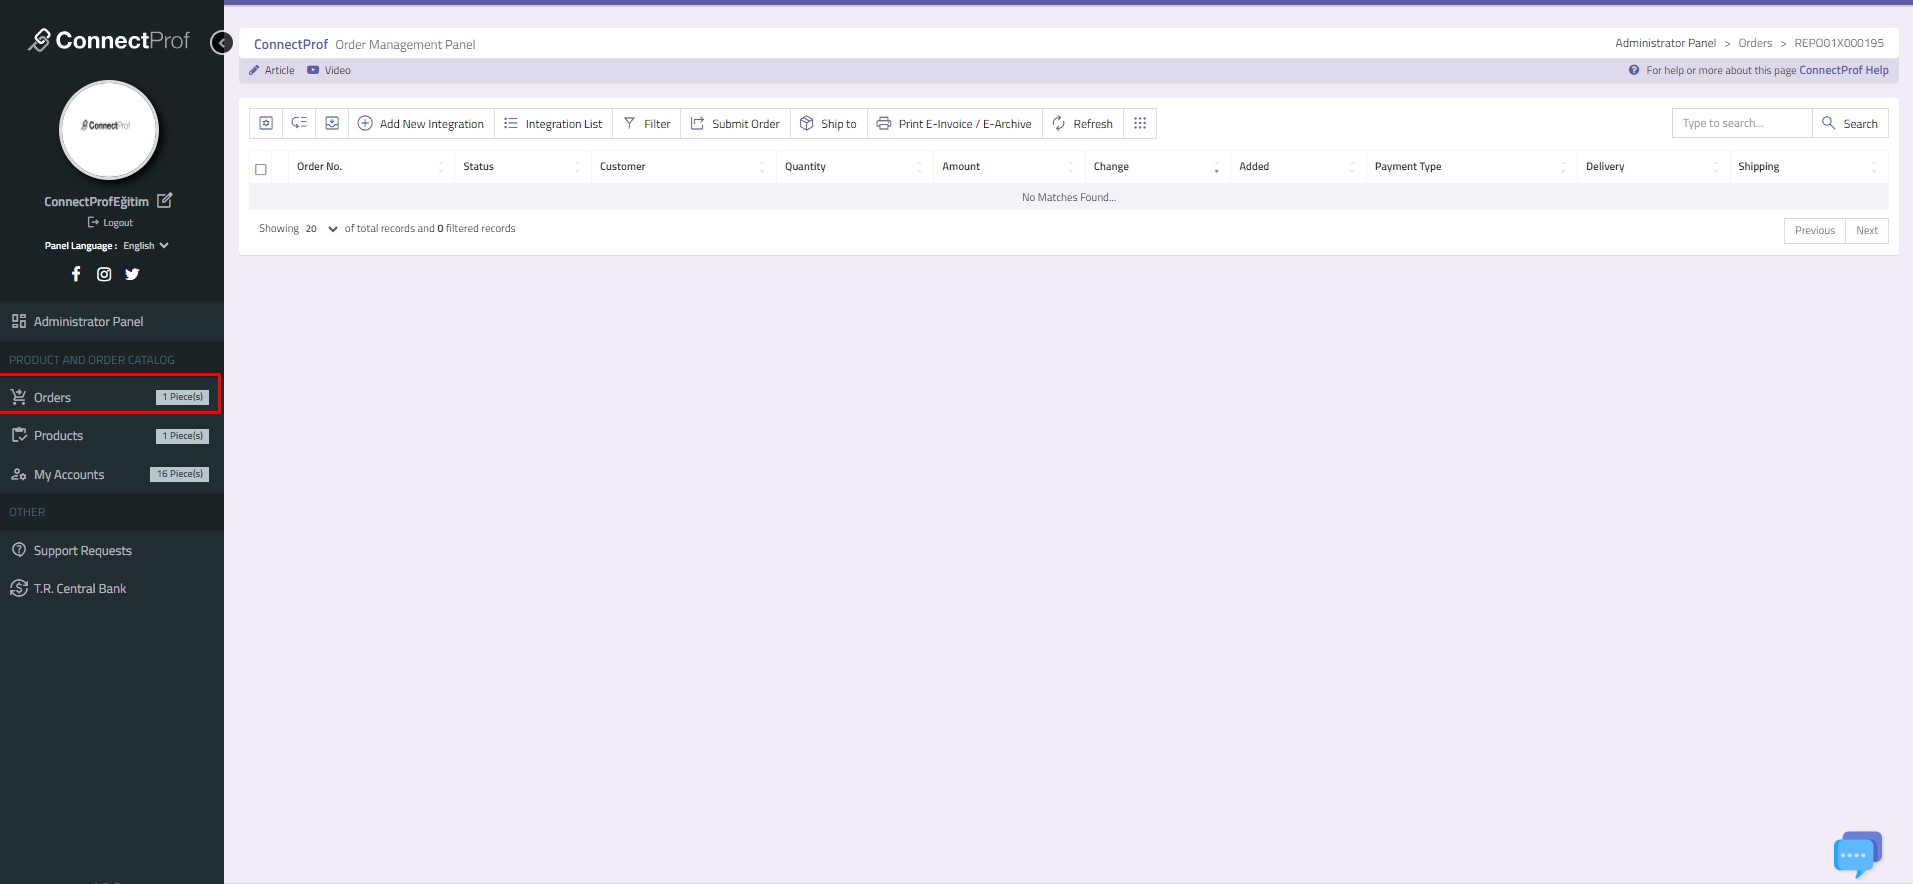
Task: Open the Facebook social icon
Action: coord(76,274)
